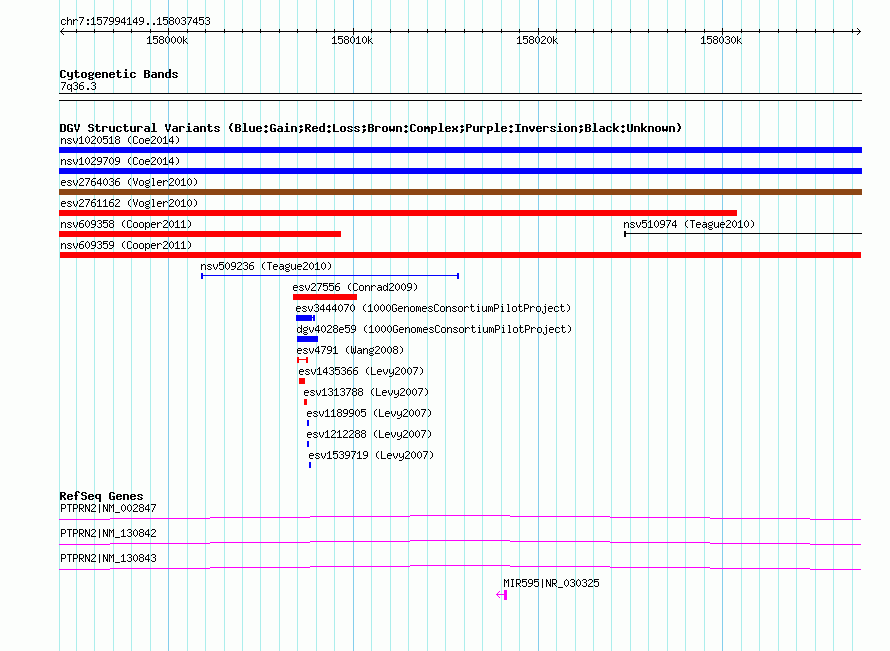Click the 158010k ruler tick label

tap(352, 40)
